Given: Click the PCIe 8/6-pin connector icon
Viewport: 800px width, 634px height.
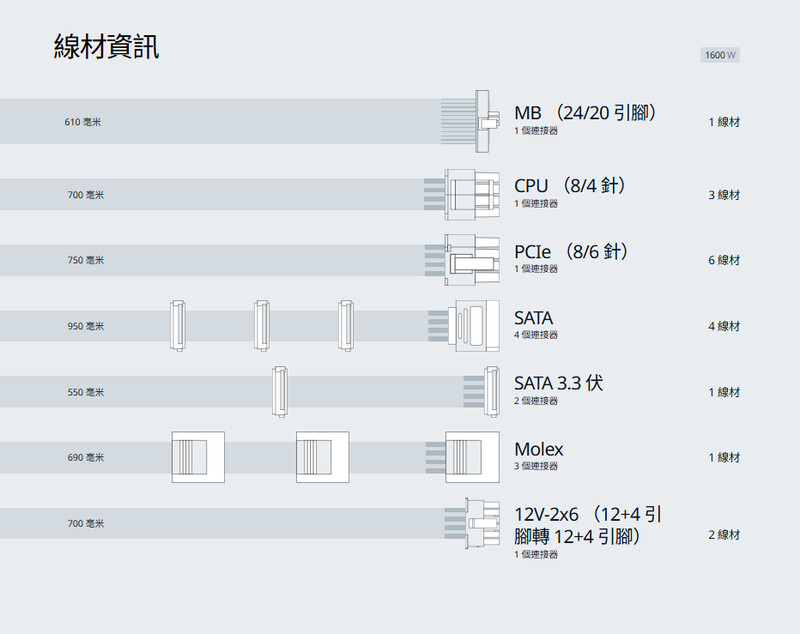Looking at the screenshot, I should pos(471,260).
